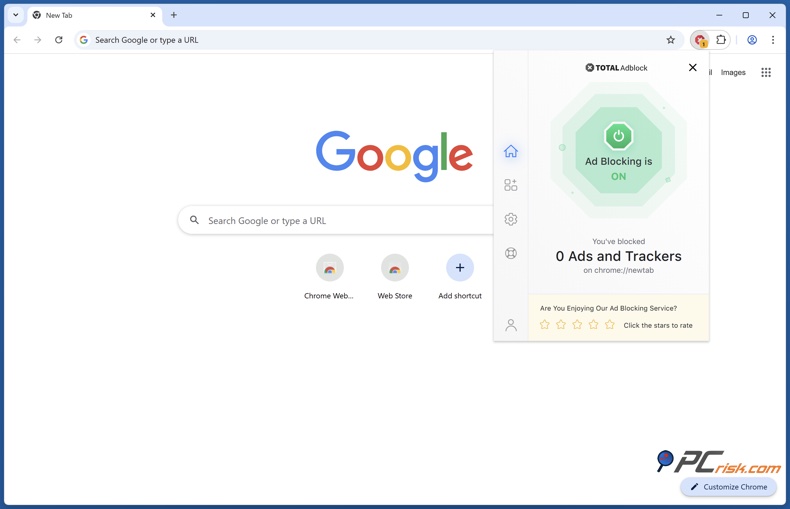The image size is (790, 509).
Task: Open Total Adblock settings gear
Action: (x=511, y=219)
